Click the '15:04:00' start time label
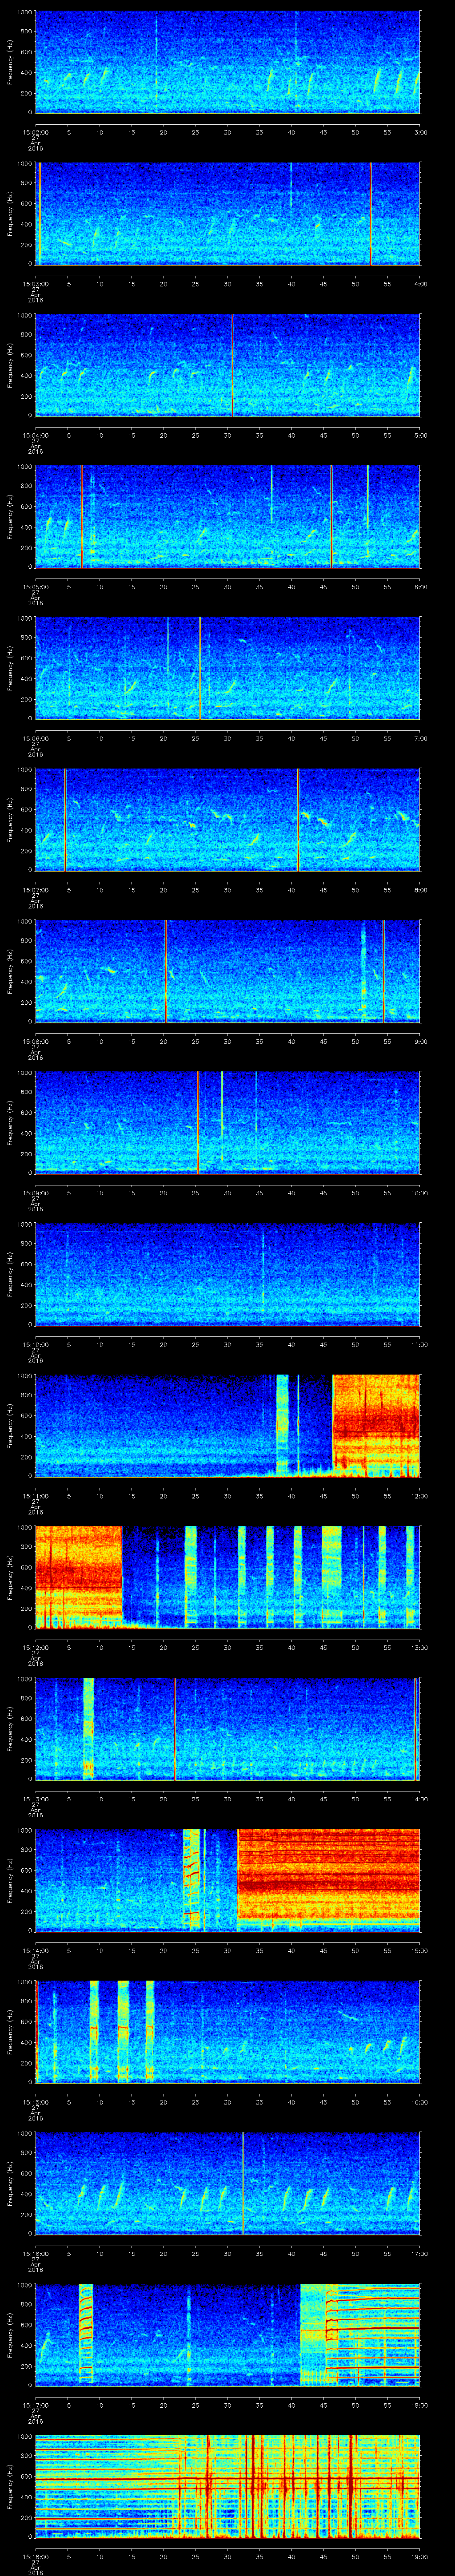The height and width of the screenshot is (2576, 455). [35, 435]
